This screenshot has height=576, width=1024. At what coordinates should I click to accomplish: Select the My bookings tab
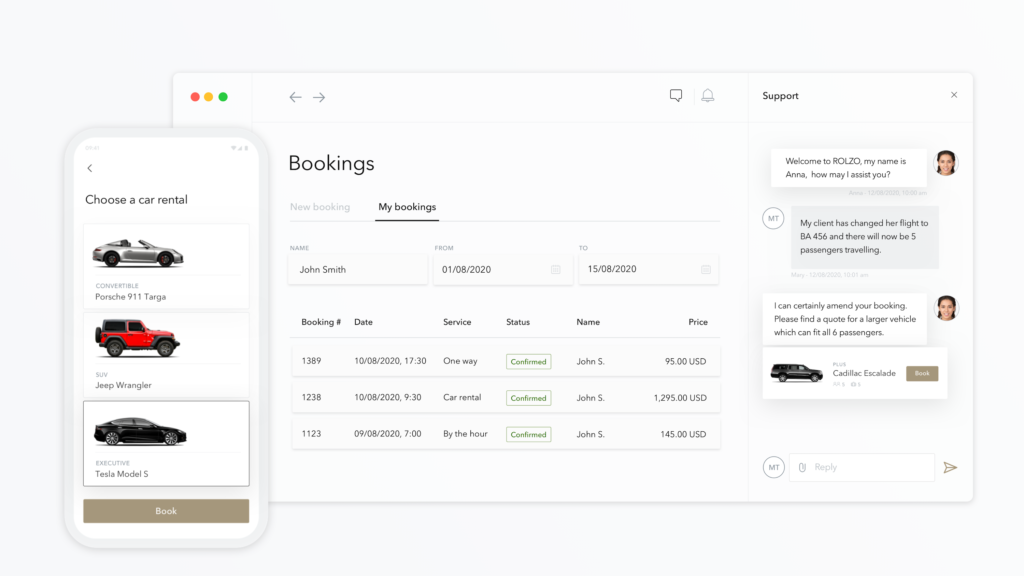tap(407, 206)
